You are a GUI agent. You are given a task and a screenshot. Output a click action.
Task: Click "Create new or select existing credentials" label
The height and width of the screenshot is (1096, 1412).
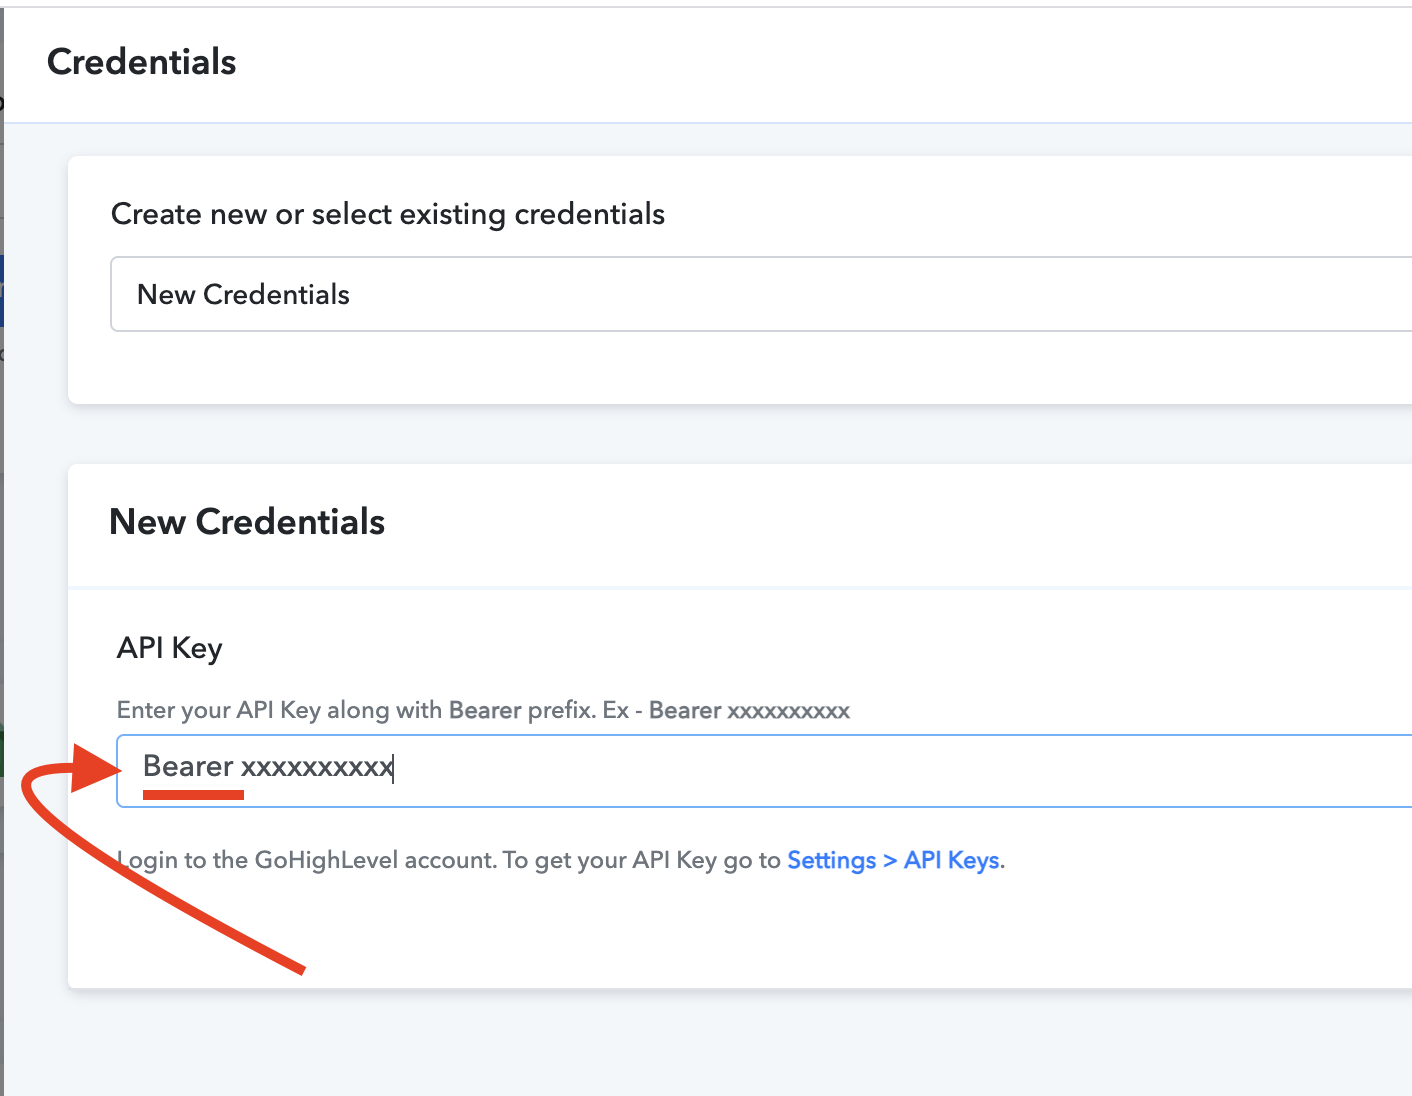click(388, 214)
